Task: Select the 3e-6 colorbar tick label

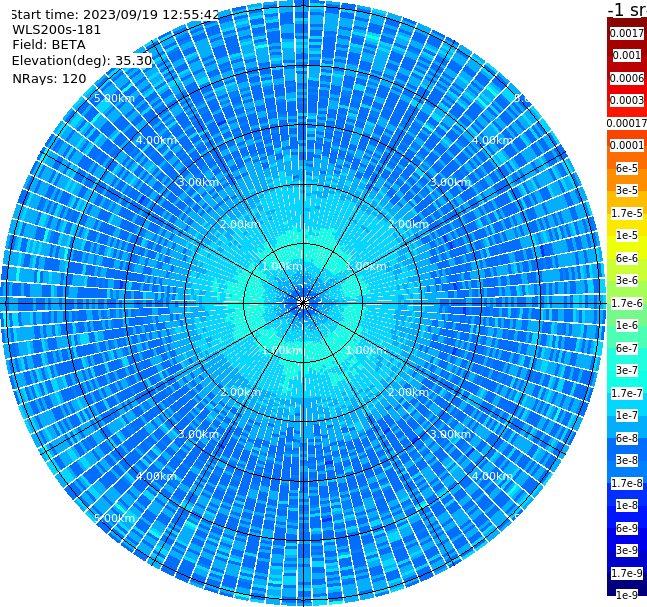Action: coord(627,280)
